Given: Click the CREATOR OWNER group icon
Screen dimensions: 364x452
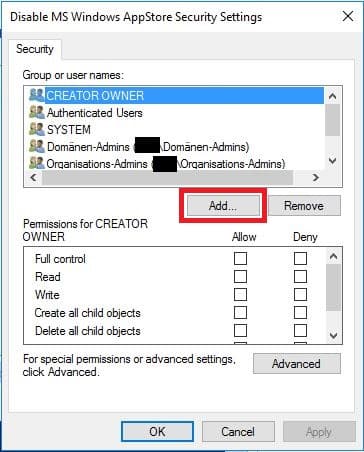Looking at the screenshot, I should point(36,95).
